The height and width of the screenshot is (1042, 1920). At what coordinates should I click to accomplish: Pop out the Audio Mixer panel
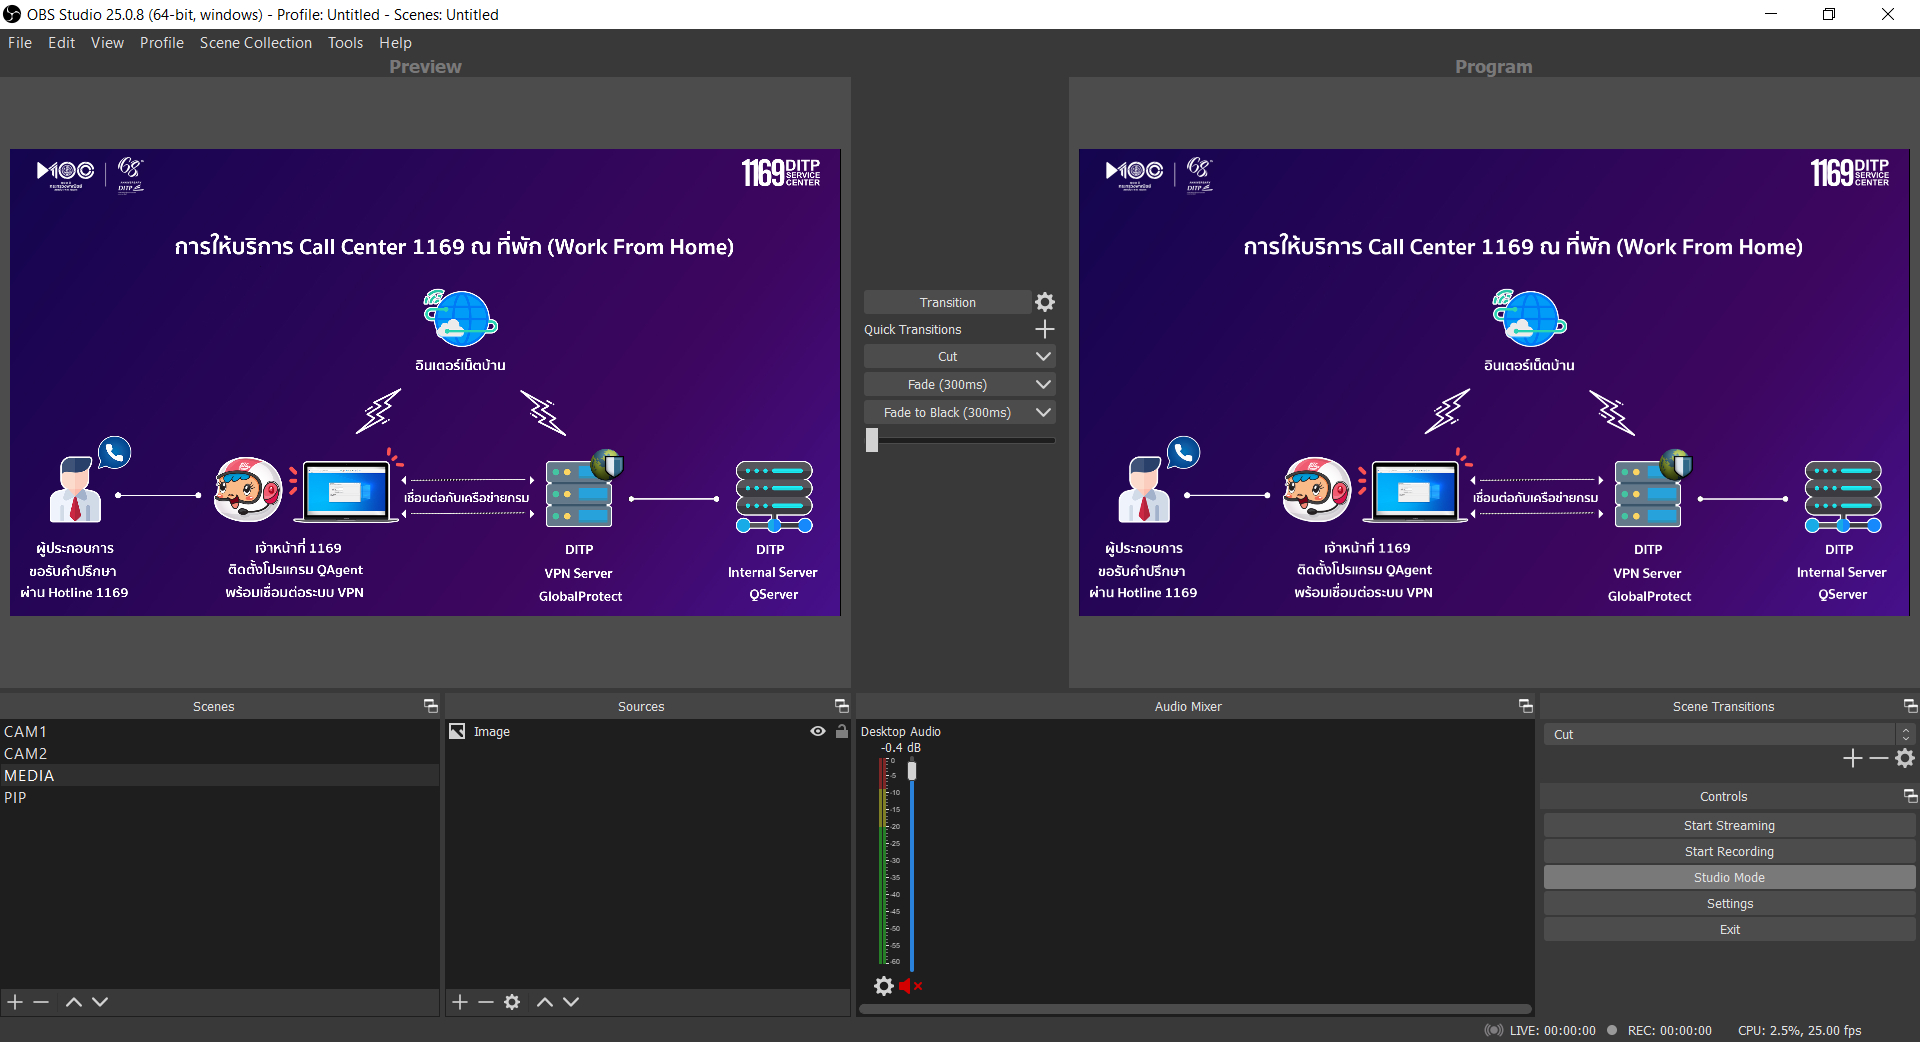point(1524,706)
